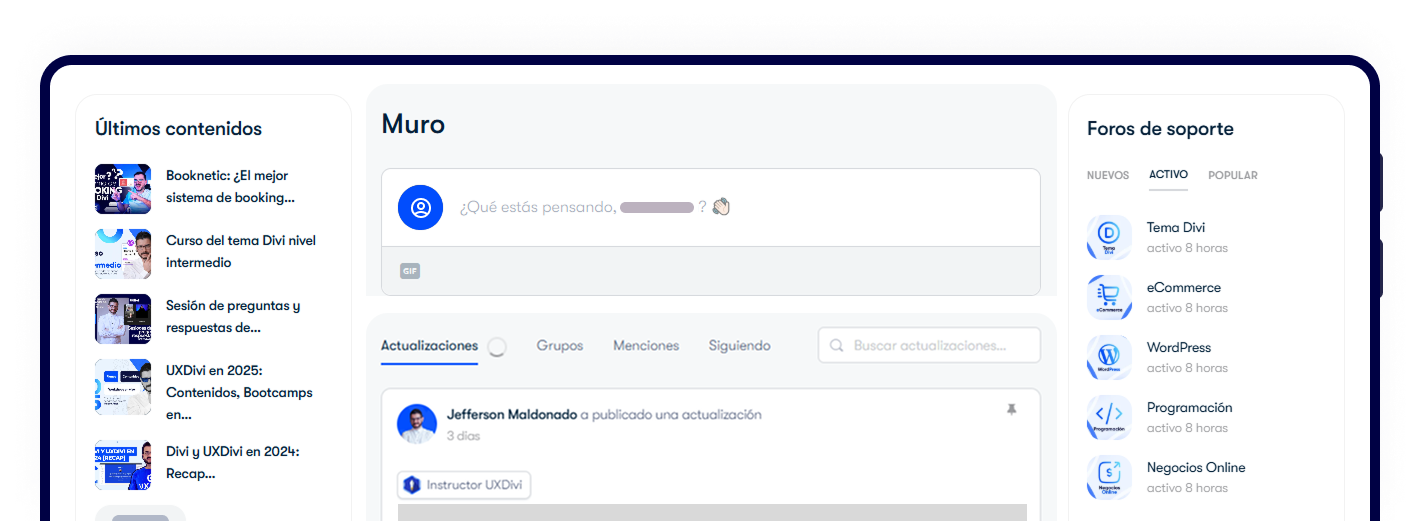The image size is (1420, 521).
Task: Open the Tema Divi forum icon
Action: pos(1109,238)
